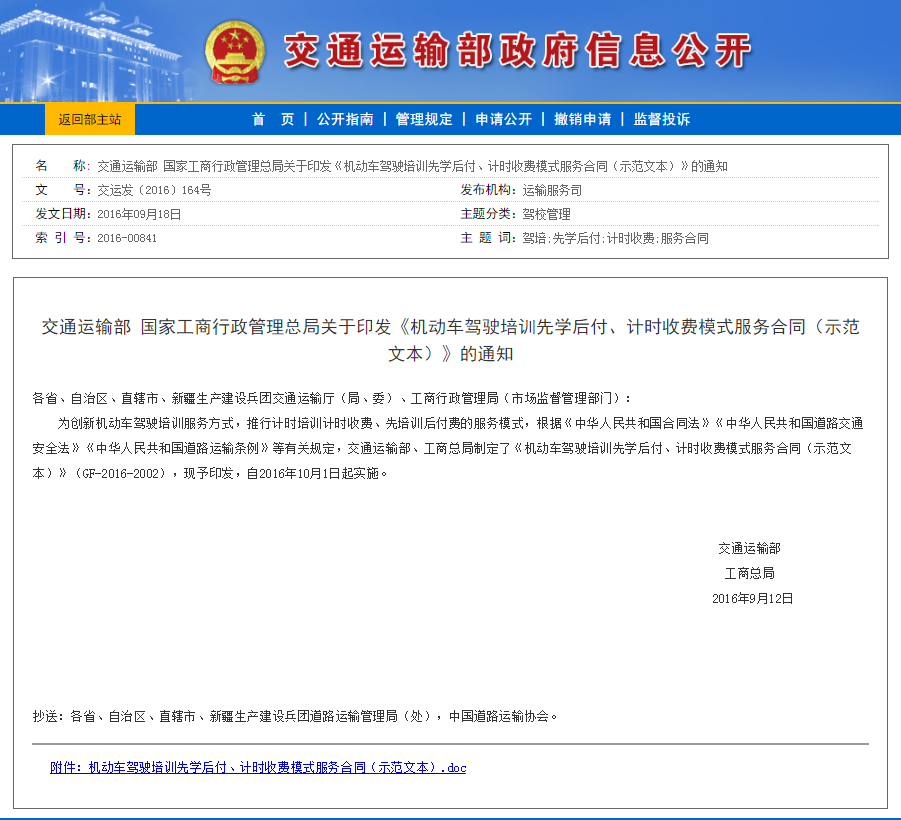
Task: Click keywords 驾培;先学后付;计时收费;服务合同
Action: coord(615,238)
